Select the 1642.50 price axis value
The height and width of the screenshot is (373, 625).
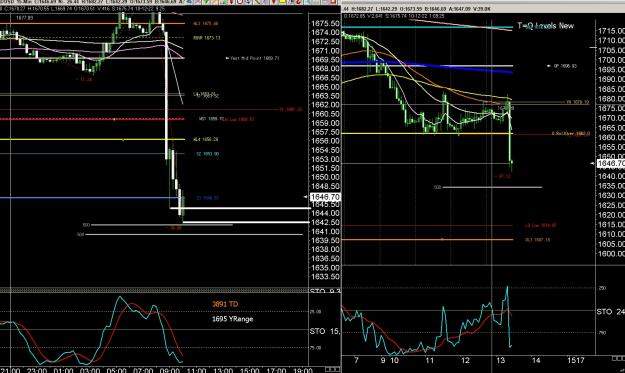[x=325, y=222]
